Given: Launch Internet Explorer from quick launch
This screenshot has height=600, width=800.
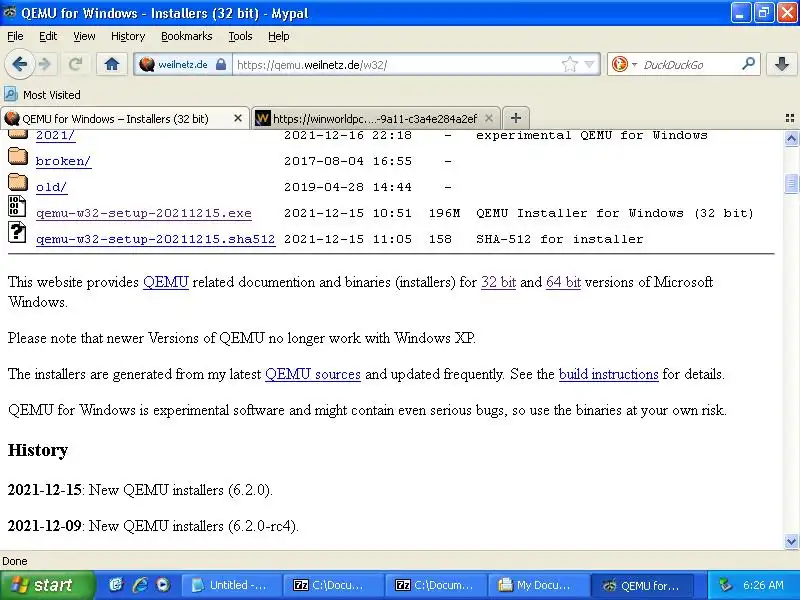Looking at the screenshot, I should [x=140, y=585].
